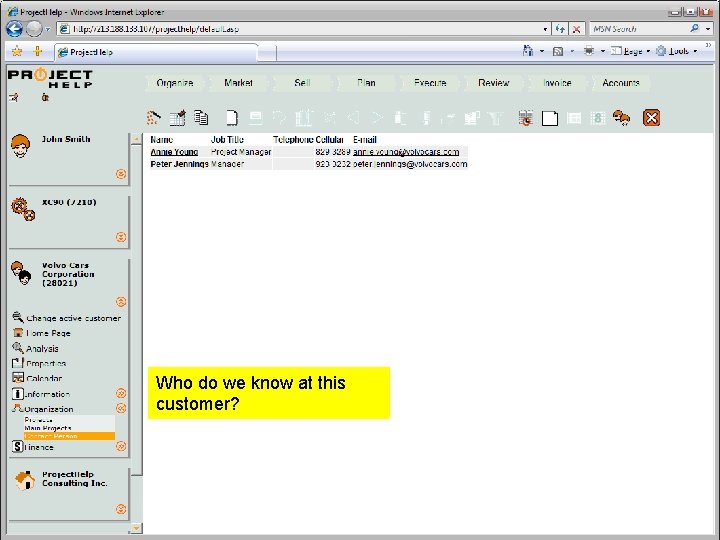
Task: Click second small icon under the ProjectHelp logo
Action: tap(45, 97)
